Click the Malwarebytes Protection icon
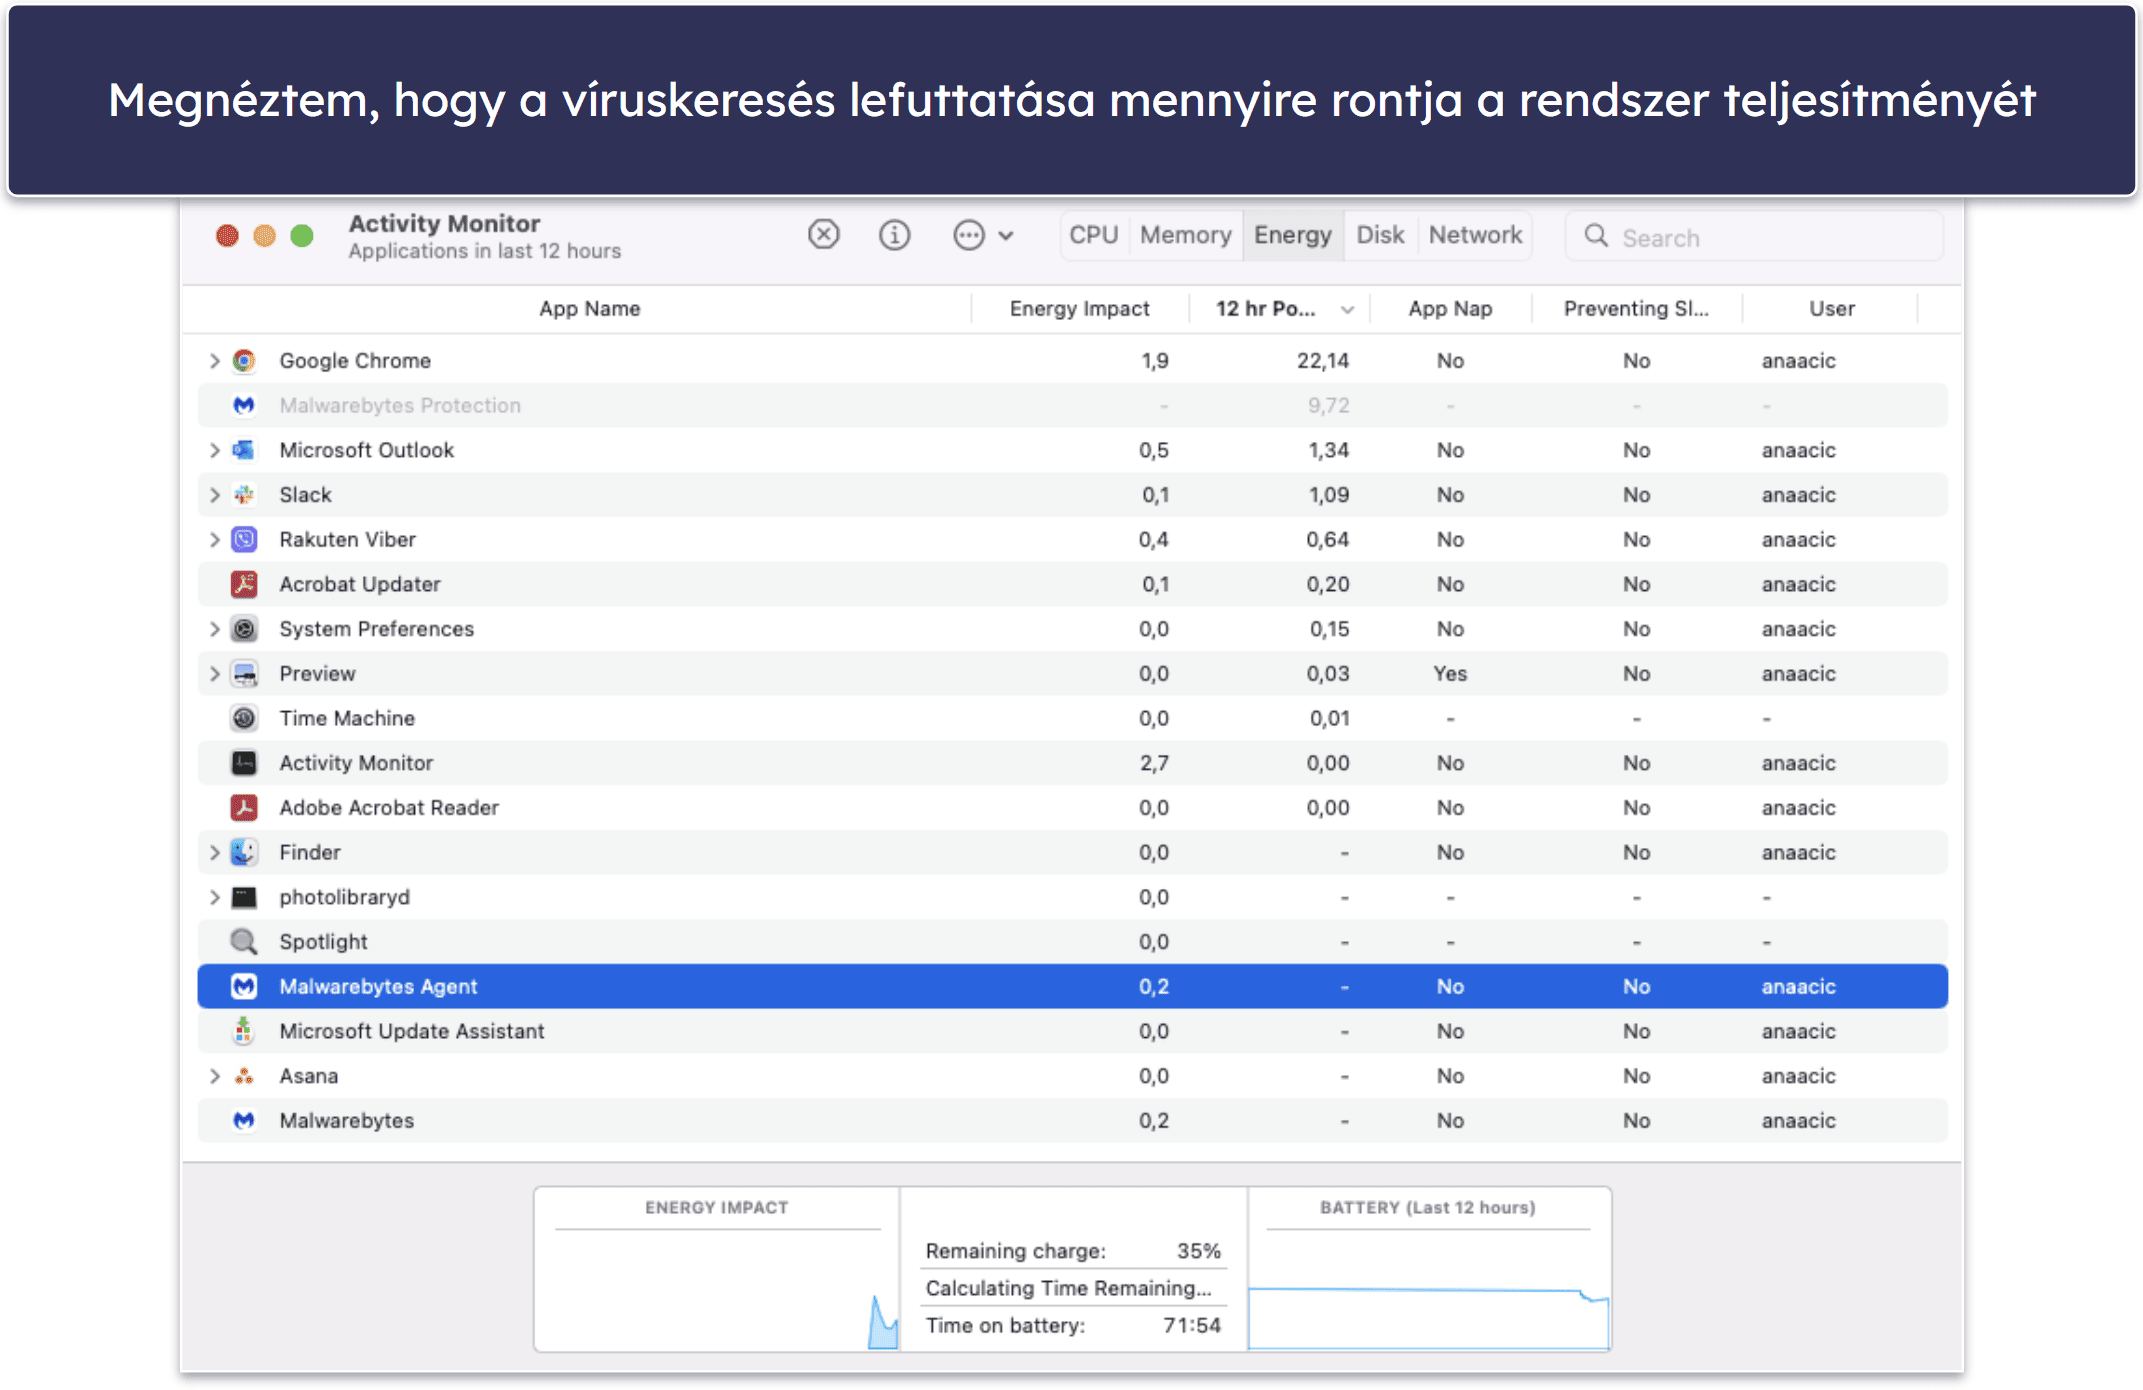Viewport: 2143px width, 1390px height. pyautogui.click(x=244, y=405)
